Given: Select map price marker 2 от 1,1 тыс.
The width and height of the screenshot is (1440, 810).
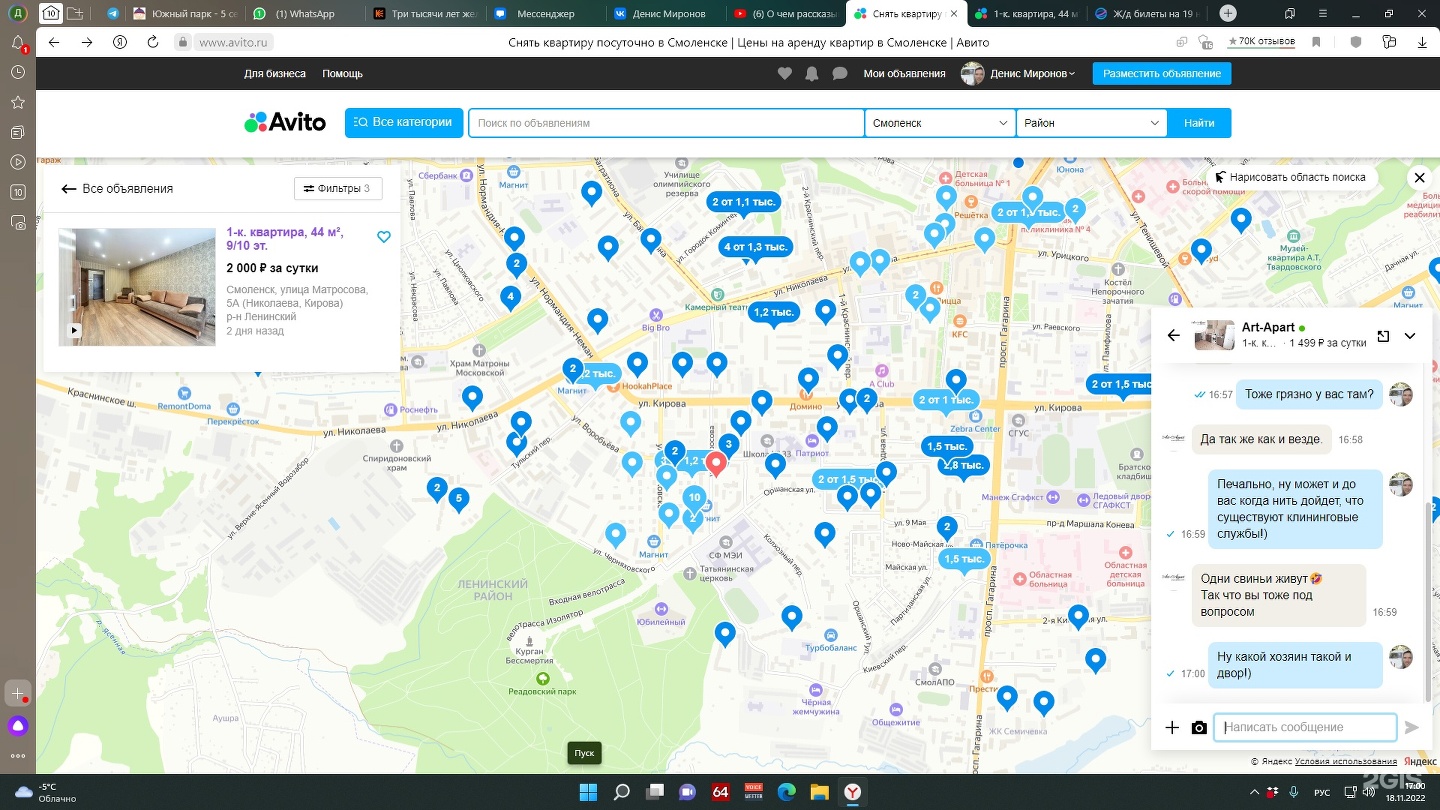Looking at the screenshot, I should click(x=744, y=202).
